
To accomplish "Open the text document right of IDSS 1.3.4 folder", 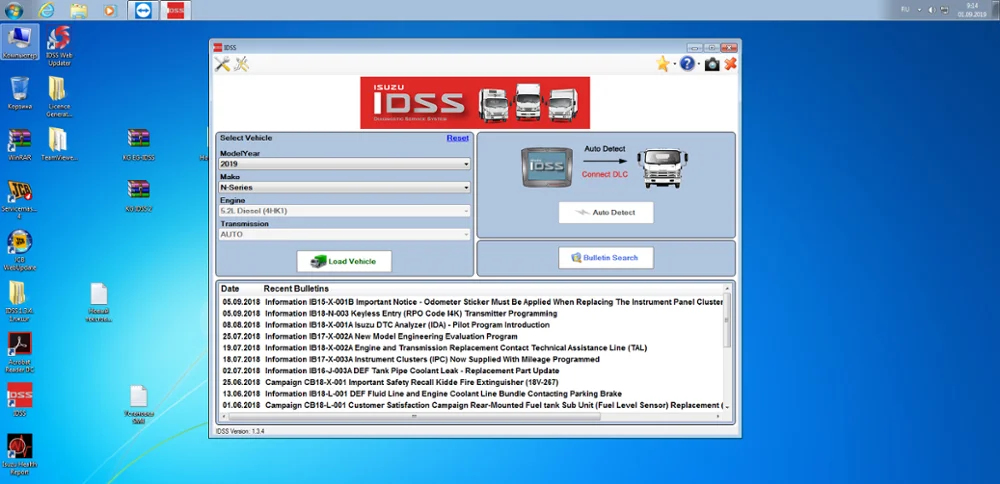I will click(98, 303).
